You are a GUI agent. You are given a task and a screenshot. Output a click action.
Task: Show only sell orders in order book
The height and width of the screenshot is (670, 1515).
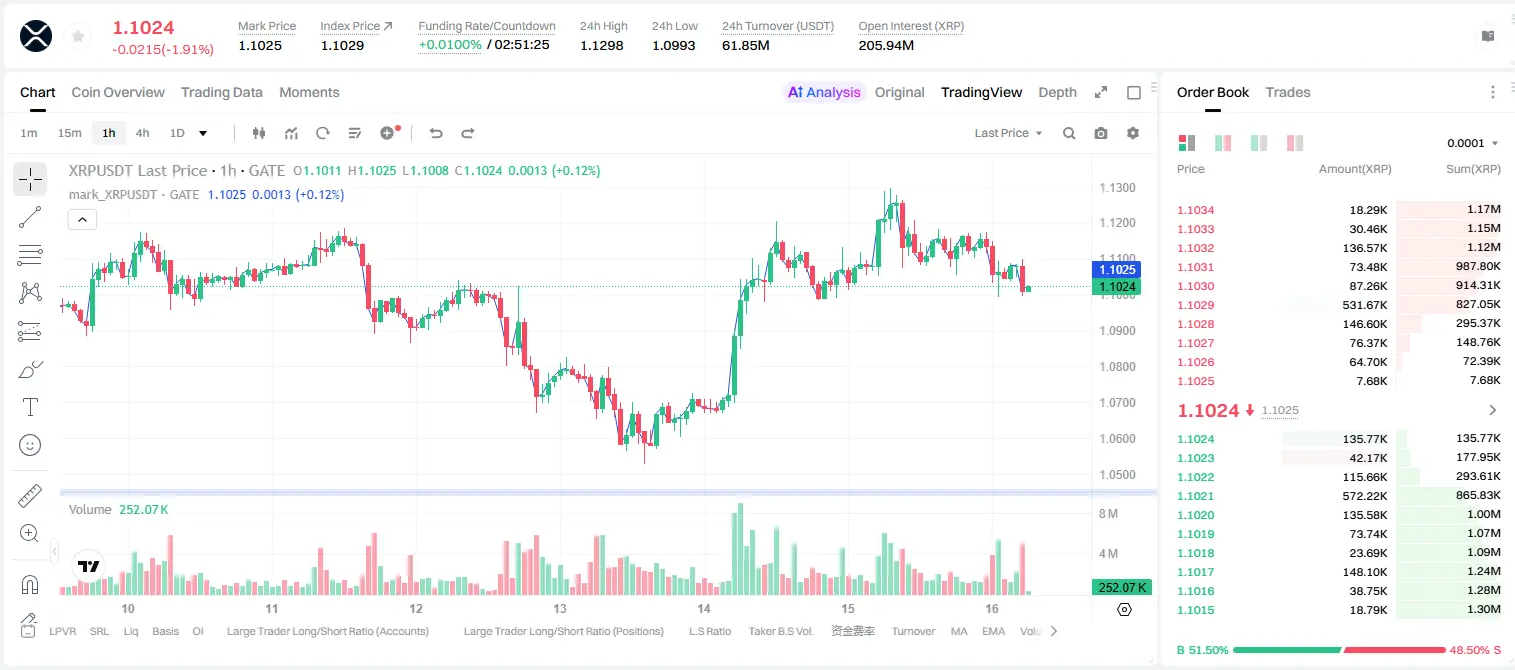[x=1295, y=143]
